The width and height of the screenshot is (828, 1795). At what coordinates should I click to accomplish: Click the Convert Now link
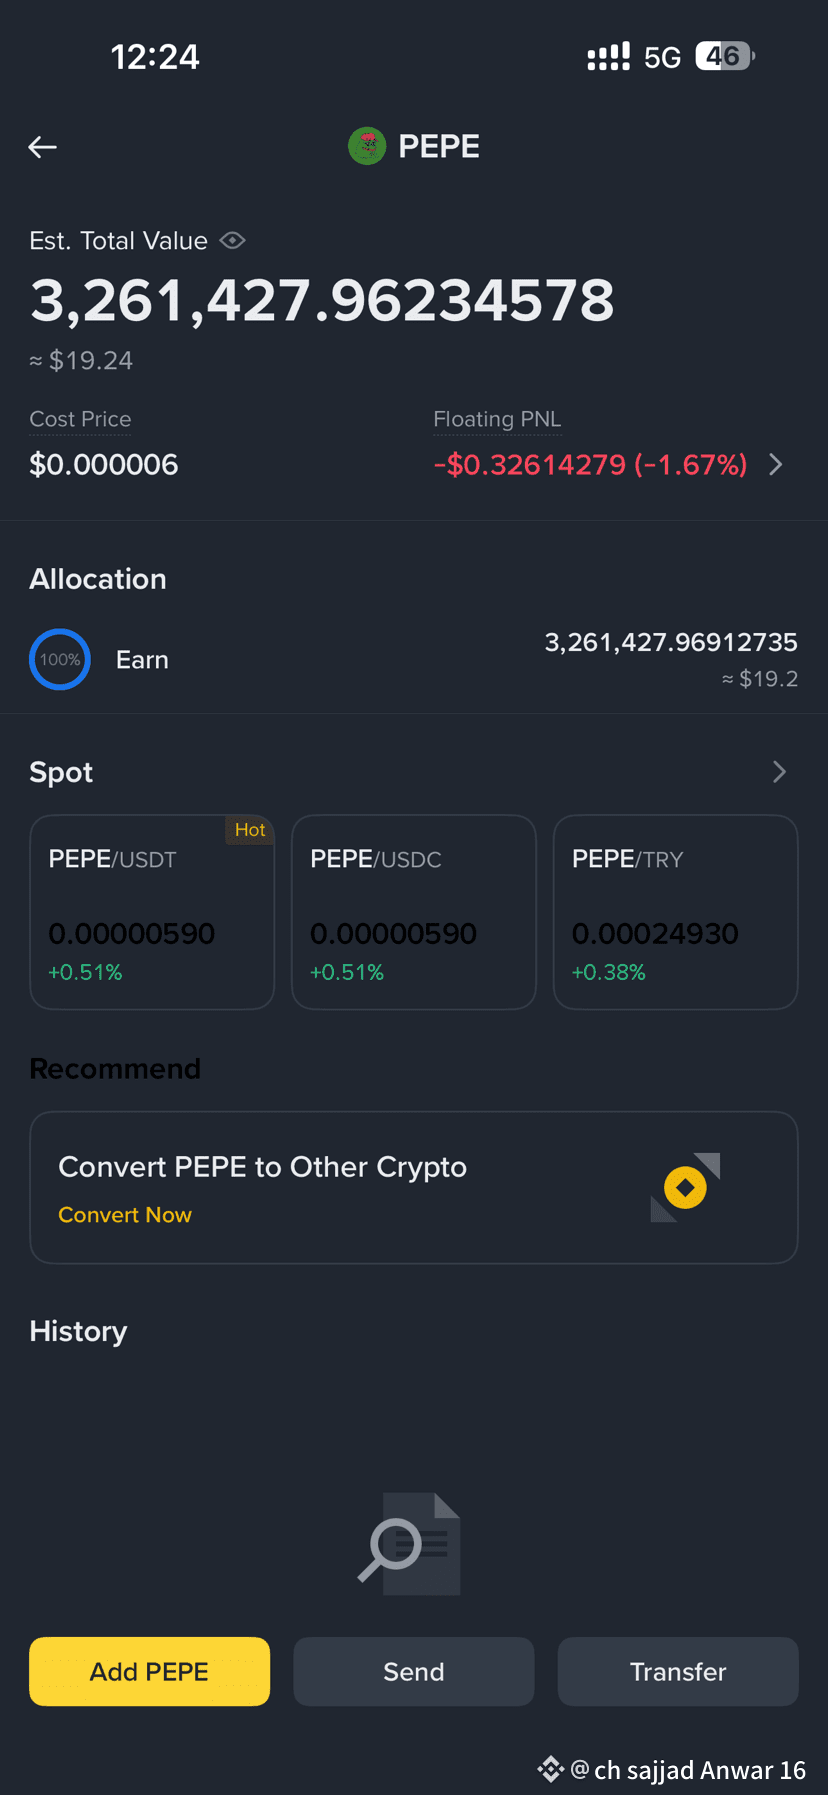tap(125, 1214)
